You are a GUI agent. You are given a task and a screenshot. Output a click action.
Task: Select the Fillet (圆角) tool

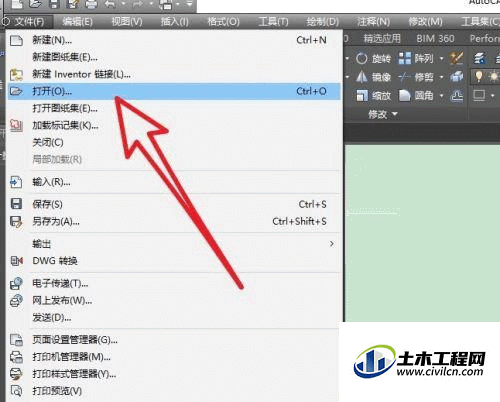coord(416,96)
